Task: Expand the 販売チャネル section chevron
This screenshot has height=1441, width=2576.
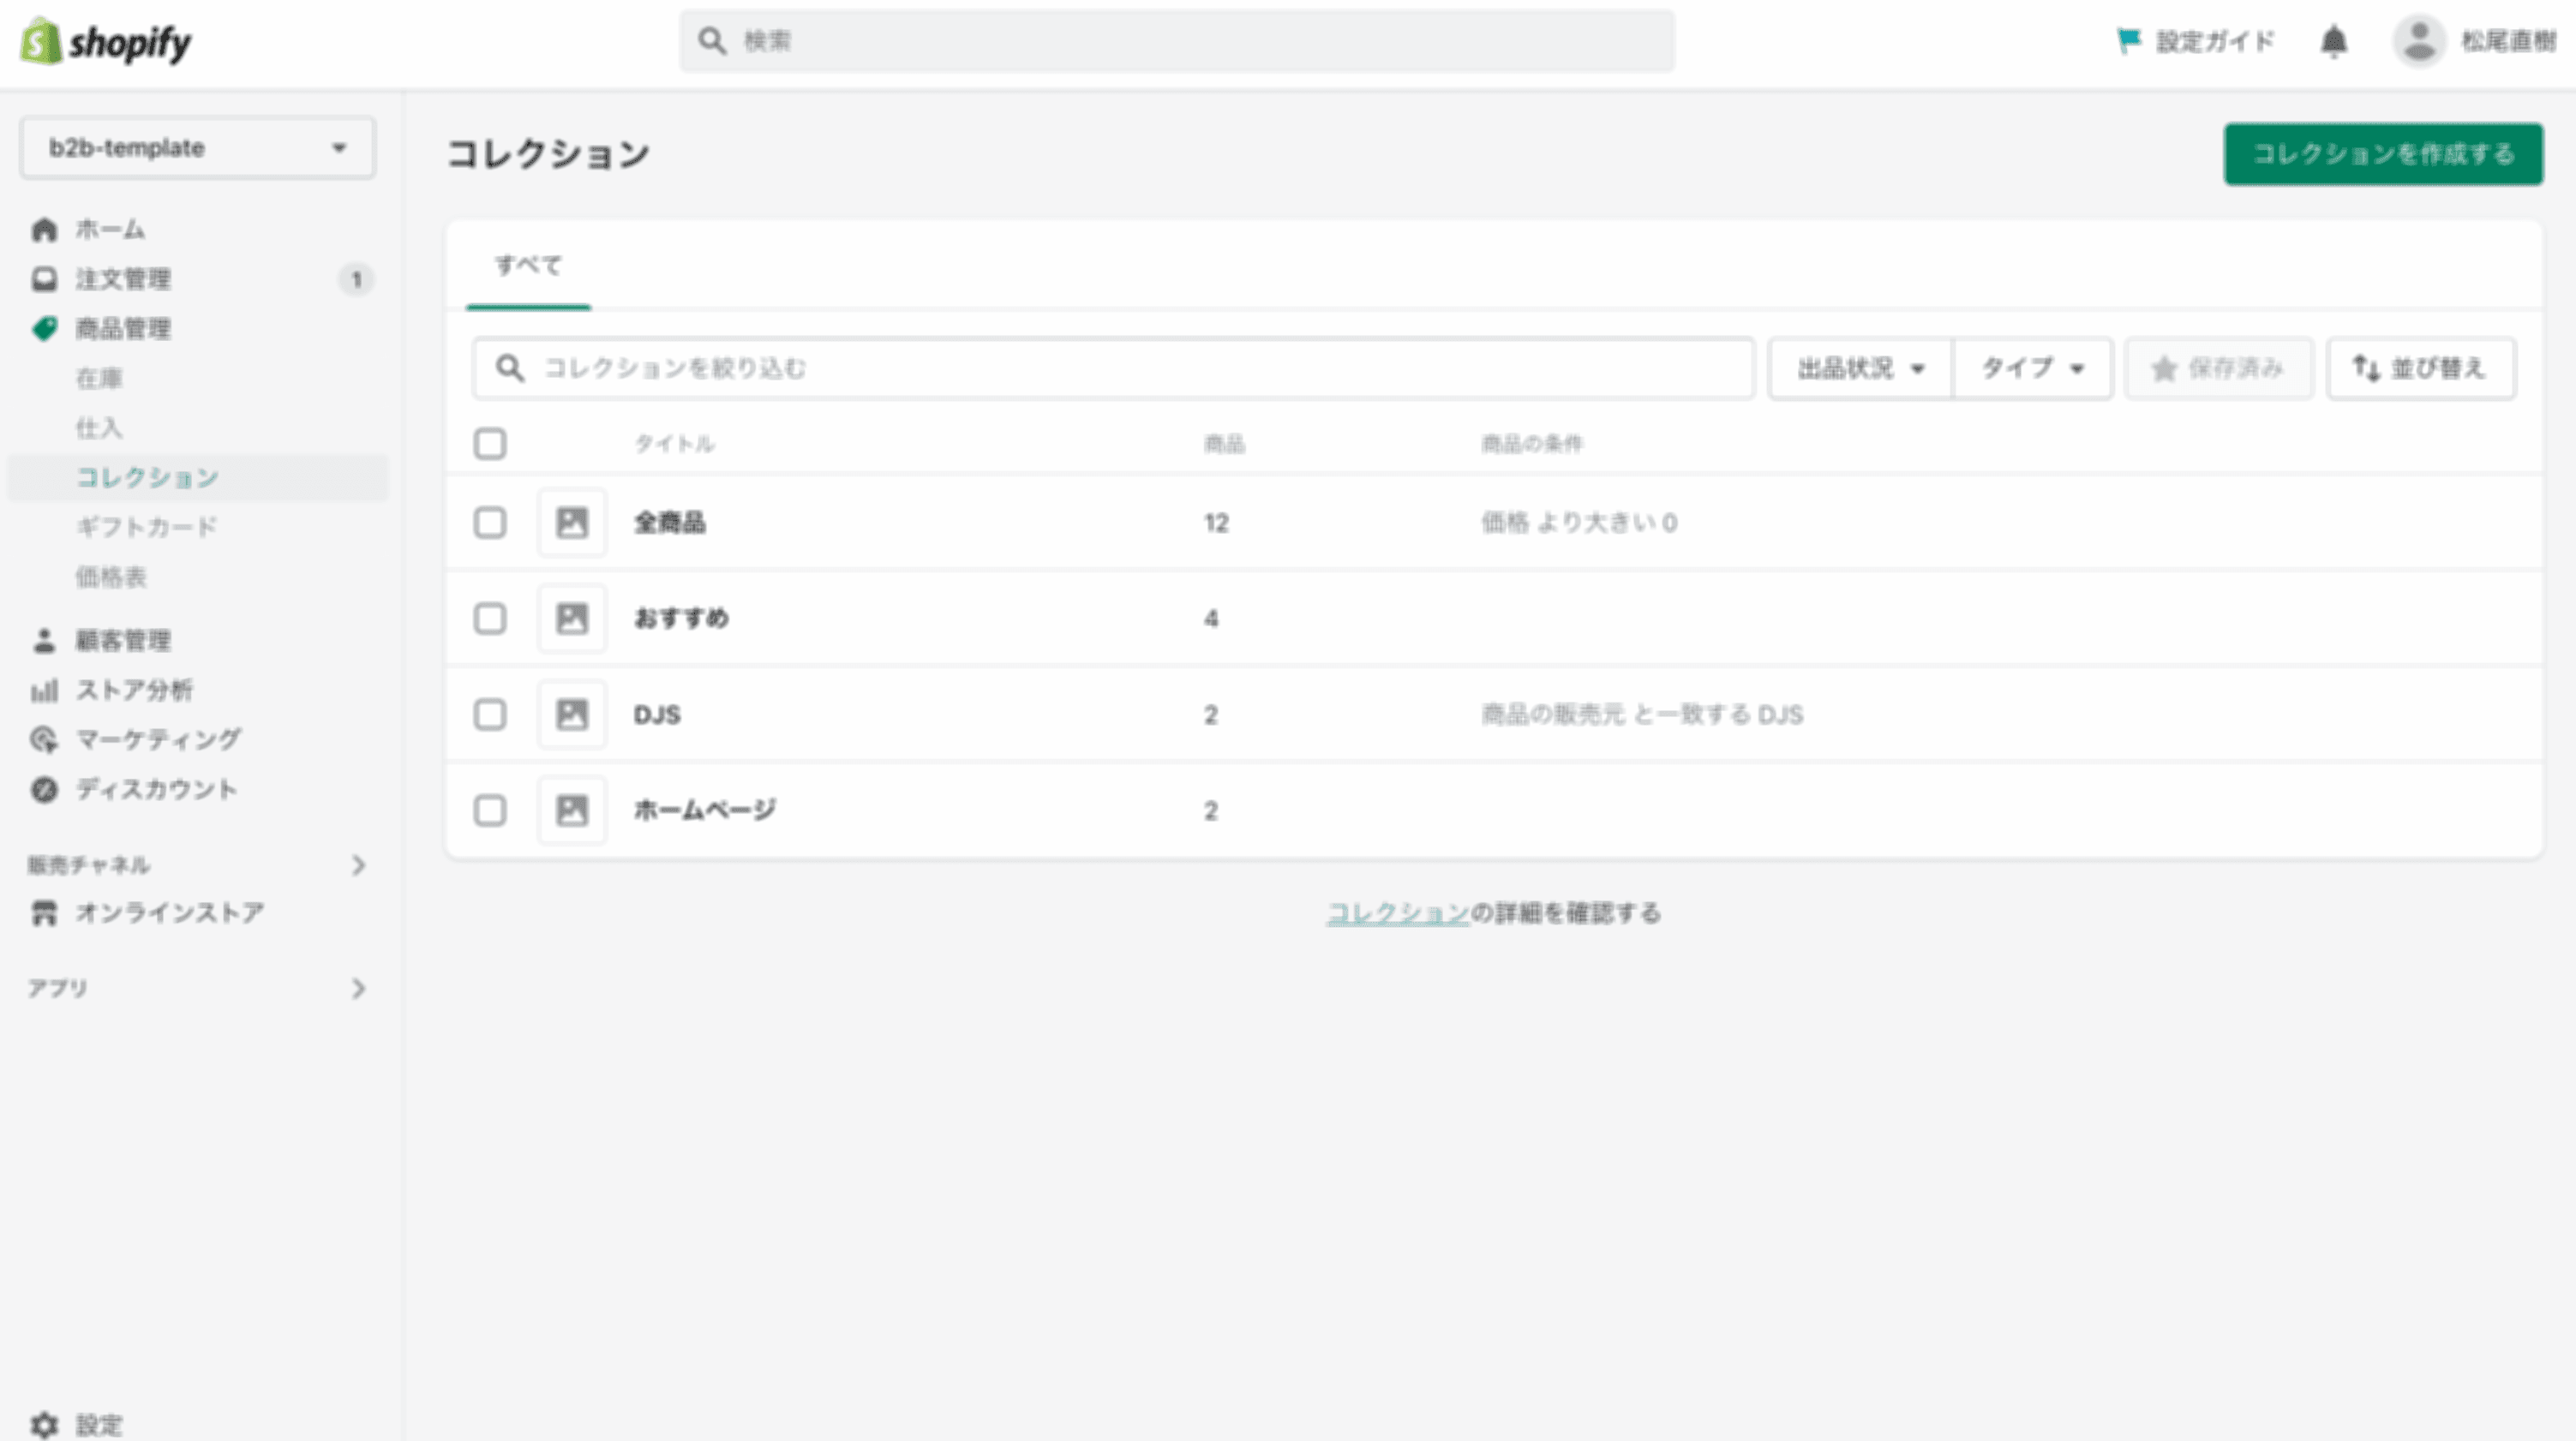Action: pyautogui.click(x=358, y=865)
